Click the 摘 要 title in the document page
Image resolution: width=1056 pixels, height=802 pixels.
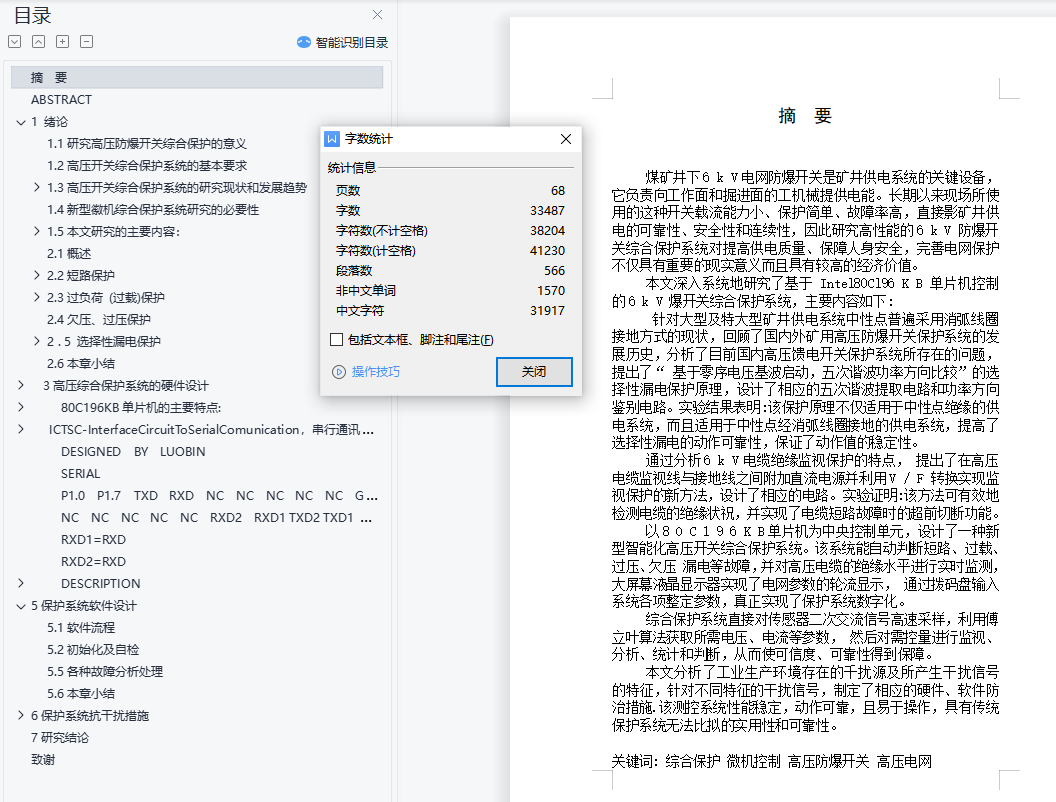(x=805, y=116)
